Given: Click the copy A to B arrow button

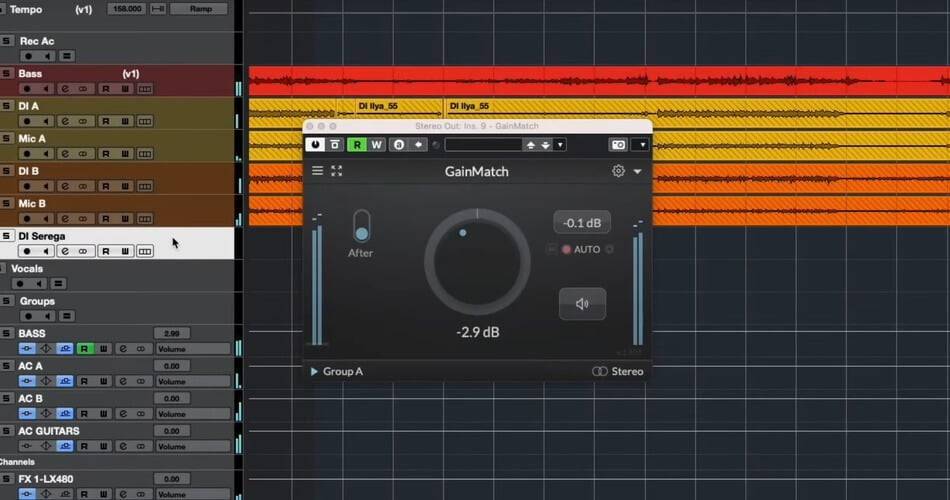Looking at the screenshot, I should click(418, 145).
